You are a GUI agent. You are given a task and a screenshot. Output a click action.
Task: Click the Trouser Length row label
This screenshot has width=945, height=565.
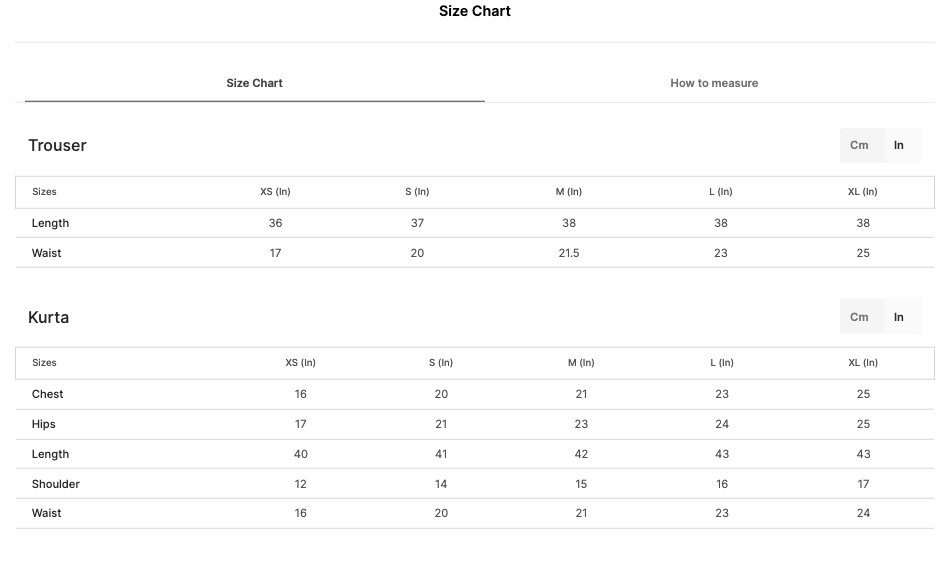point(50,223)
